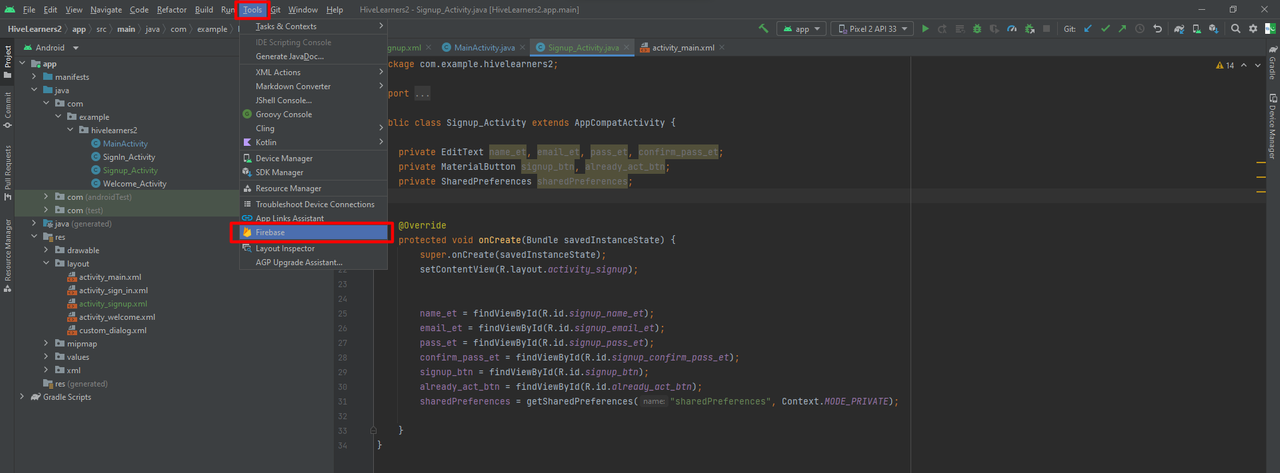Open the Window menu
This screenshot has height=473, width=1280.
pyautogui.click(x=303, y=9)
